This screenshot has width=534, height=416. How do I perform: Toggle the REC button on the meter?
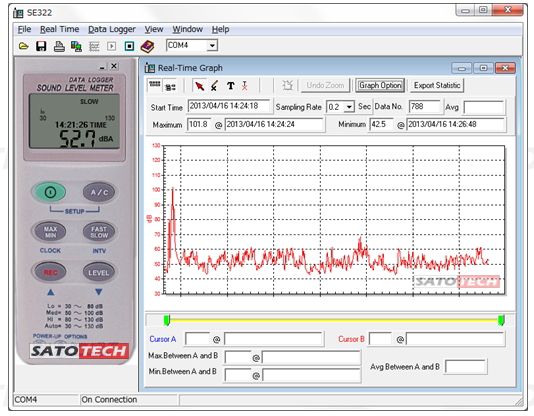point(49,272)
